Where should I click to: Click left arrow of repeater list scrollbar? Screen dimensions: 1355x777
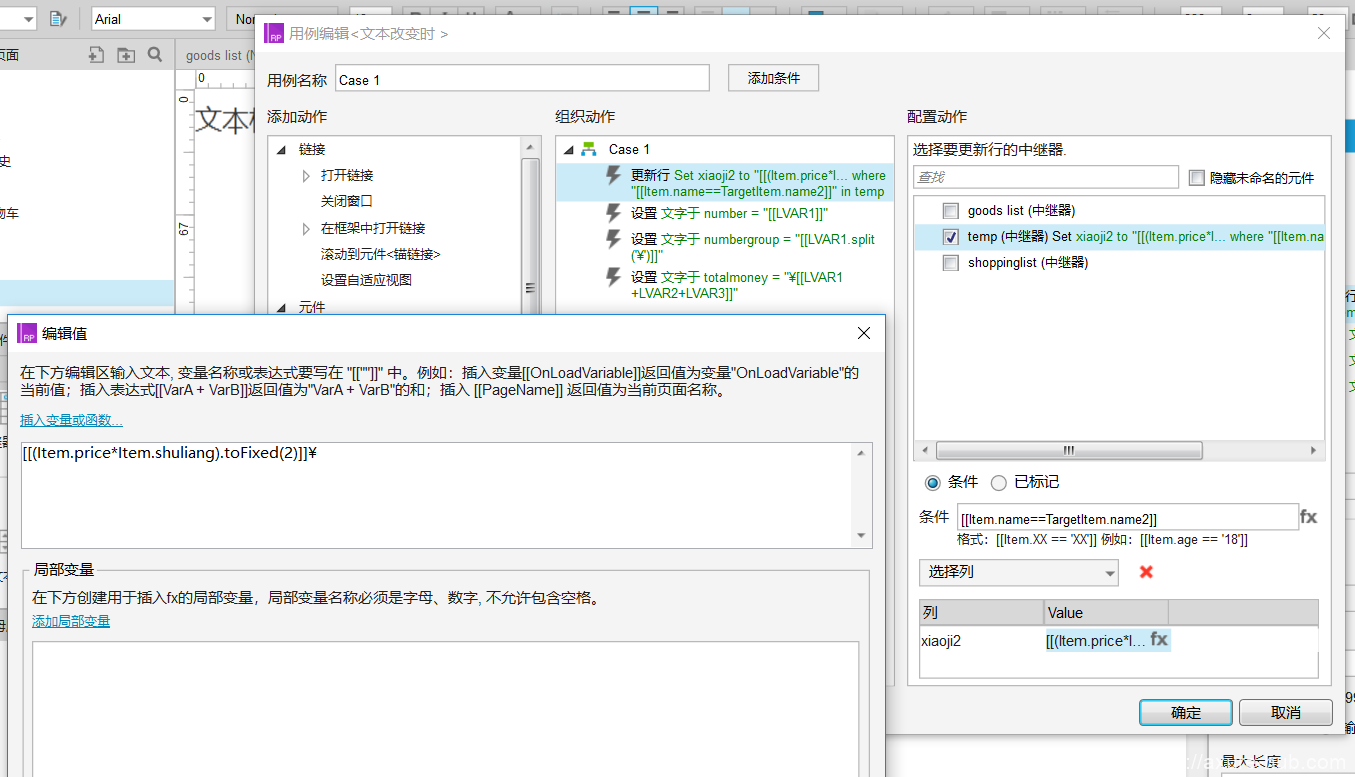tap(924, 450)
